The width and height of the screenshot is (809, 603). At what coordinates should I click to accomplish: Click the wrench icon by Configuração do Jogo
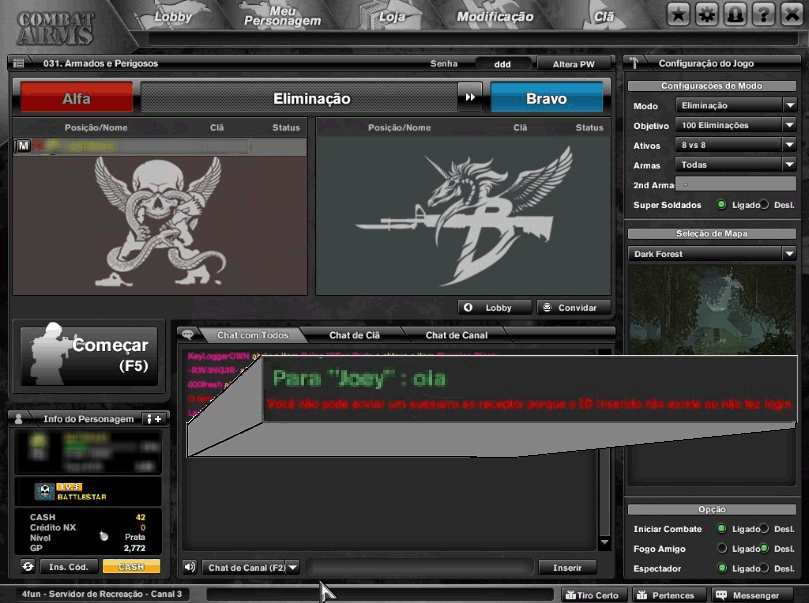tap(635, 63)
